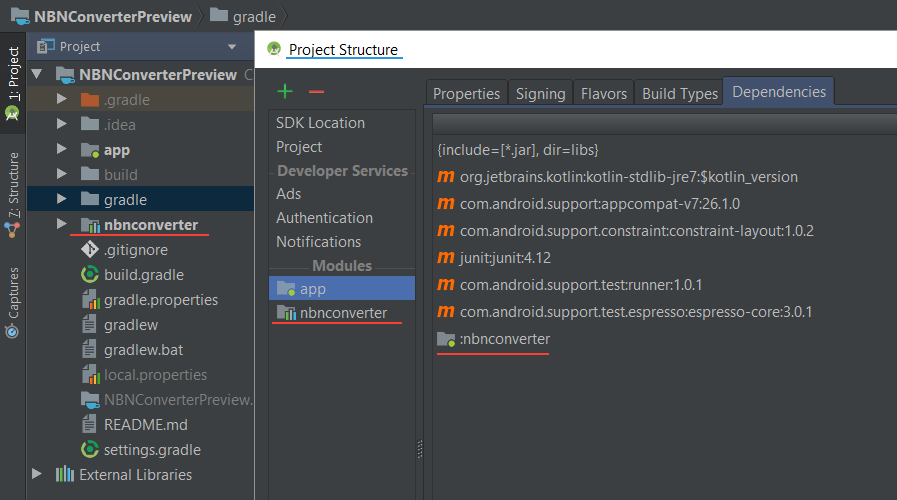The image size is (897, 500).
Task: Expand the build folder arrow
Action: click(x=62, y=173)
